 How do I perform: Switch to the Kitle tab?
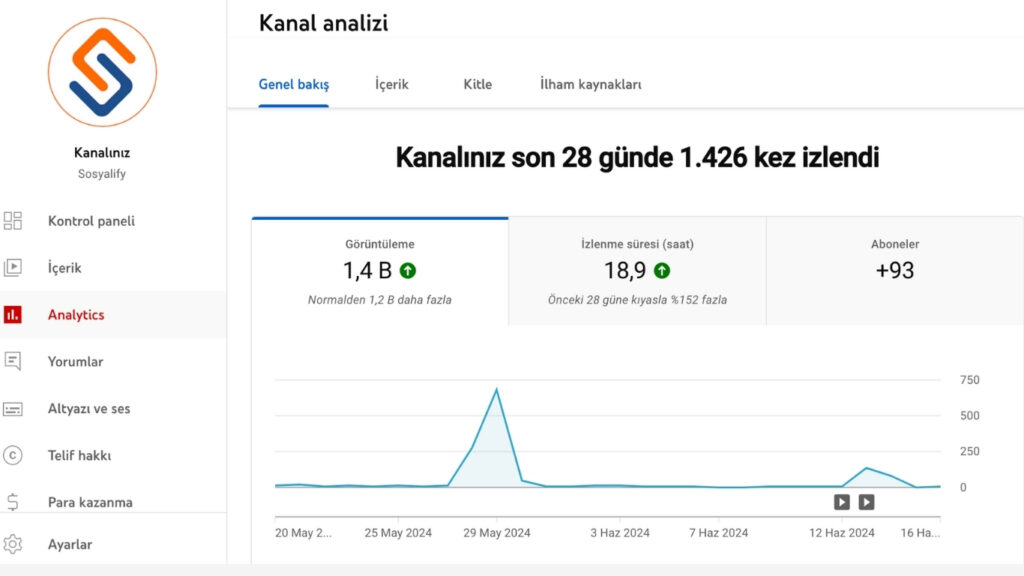477,84
